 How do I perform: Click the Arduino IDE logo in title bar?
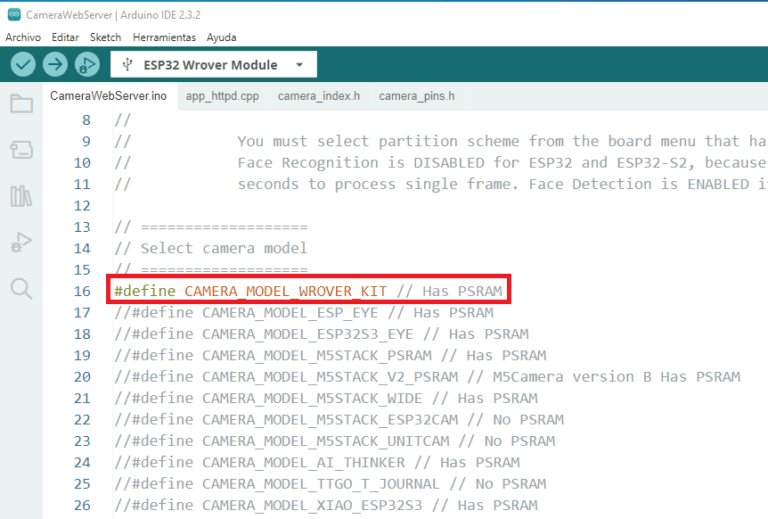coord(12,13)
